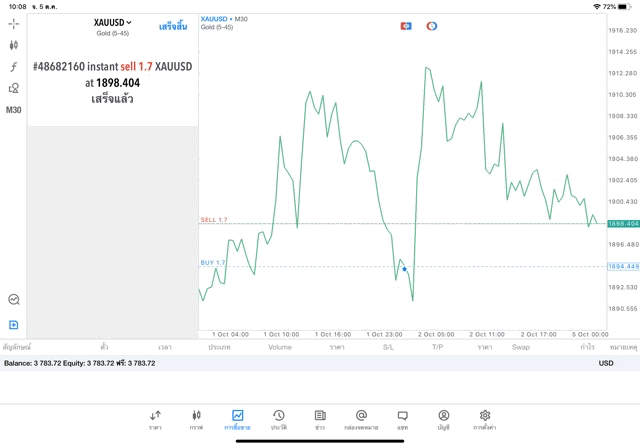Tap the battery indicator in status bar

coord(624,7)
